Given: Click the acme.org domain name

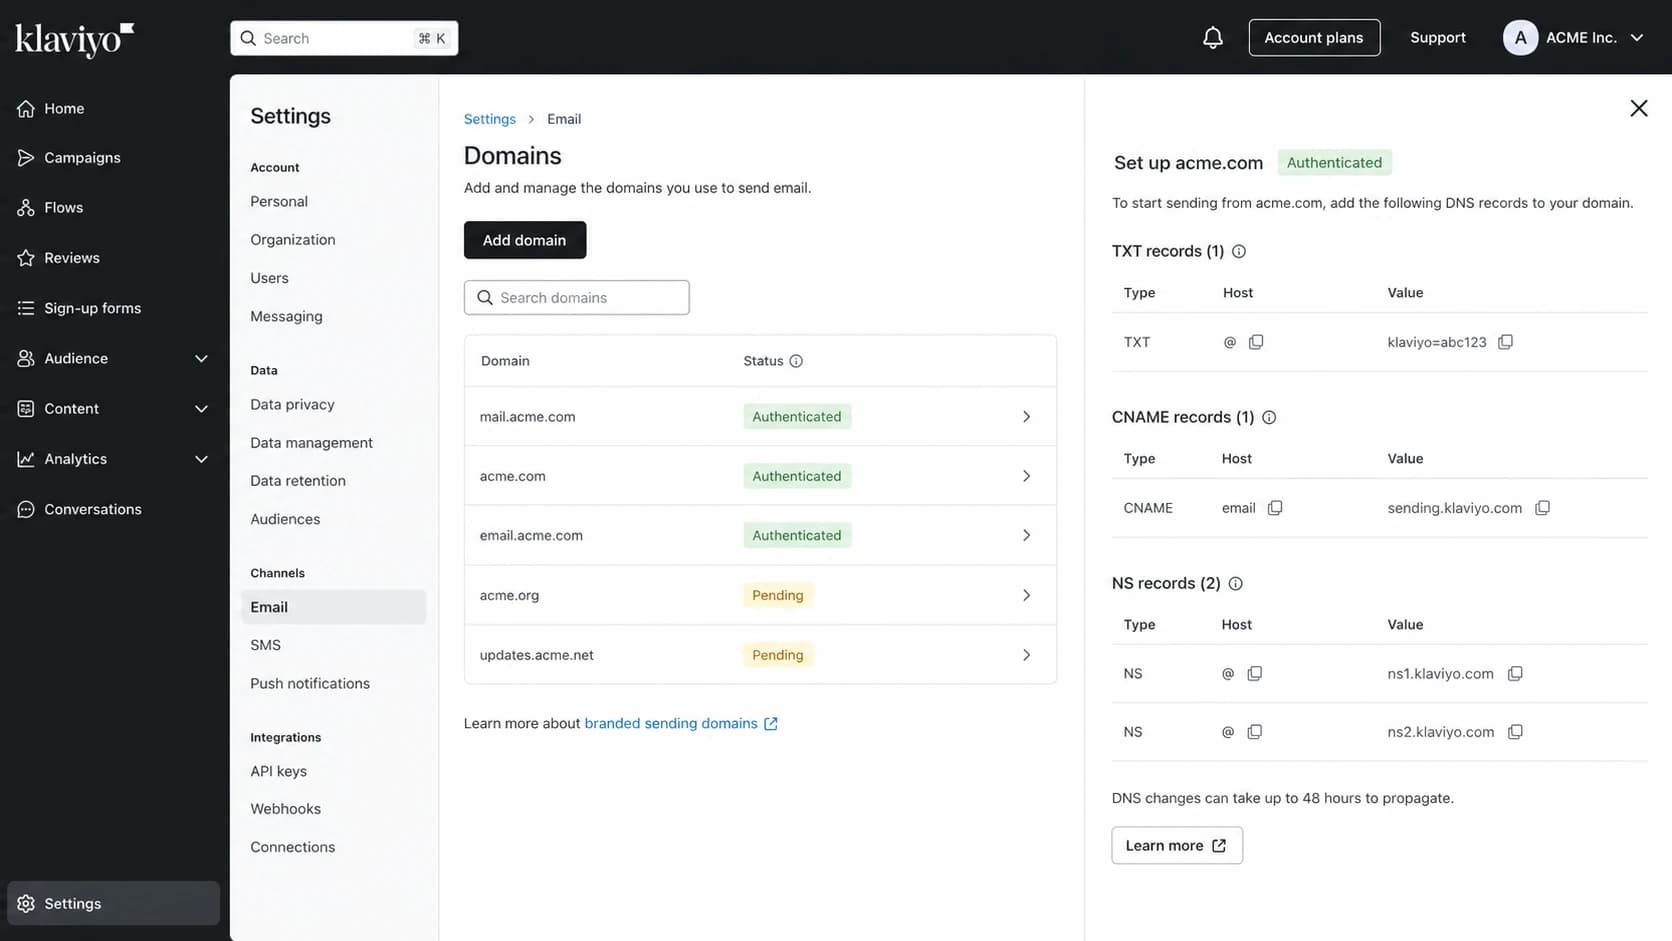Looking at the screenshot, I should [x=509, y=595].
